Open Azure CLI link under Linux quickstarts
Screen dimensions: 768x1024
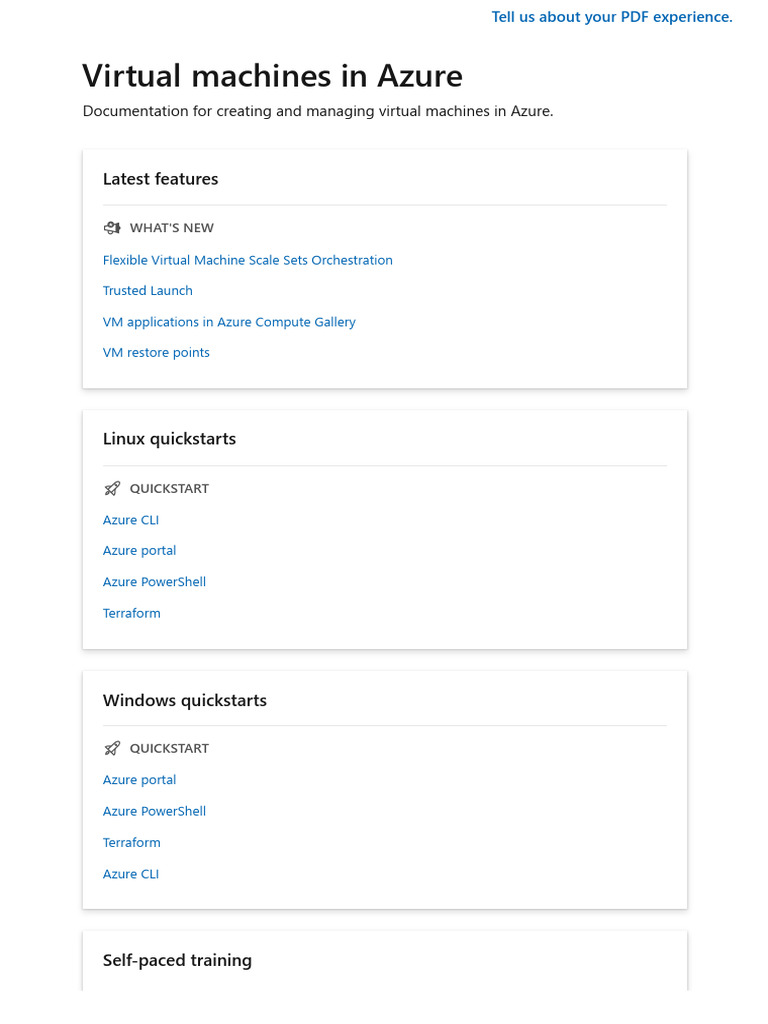pyautogui.click(x=131, y=520)
